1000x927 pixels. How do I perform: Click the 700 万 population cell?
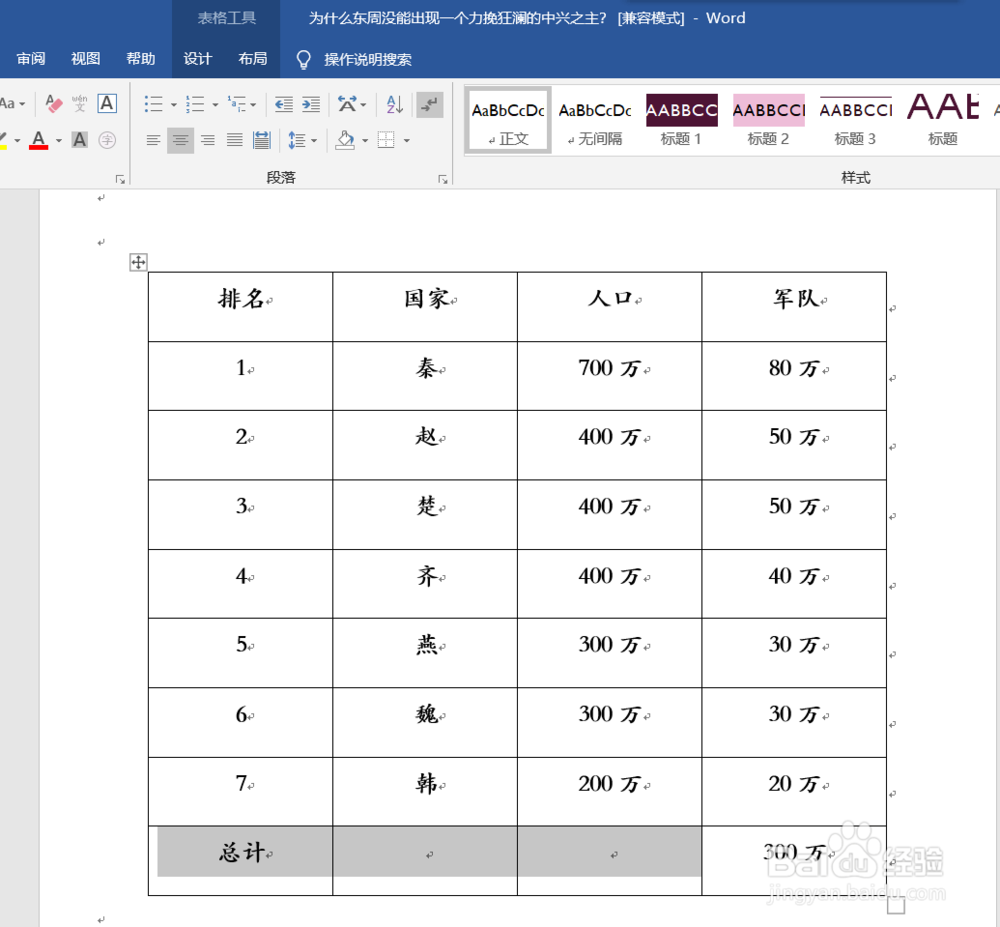(610, 376)
